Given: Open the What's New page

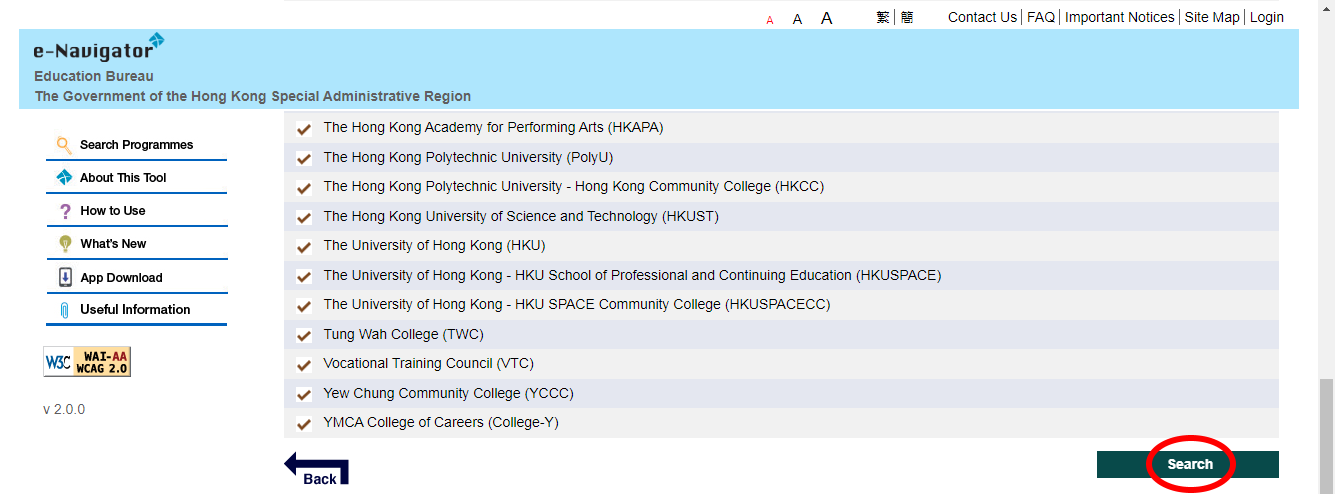Looking at the screenshot, I should pos(136,244).
